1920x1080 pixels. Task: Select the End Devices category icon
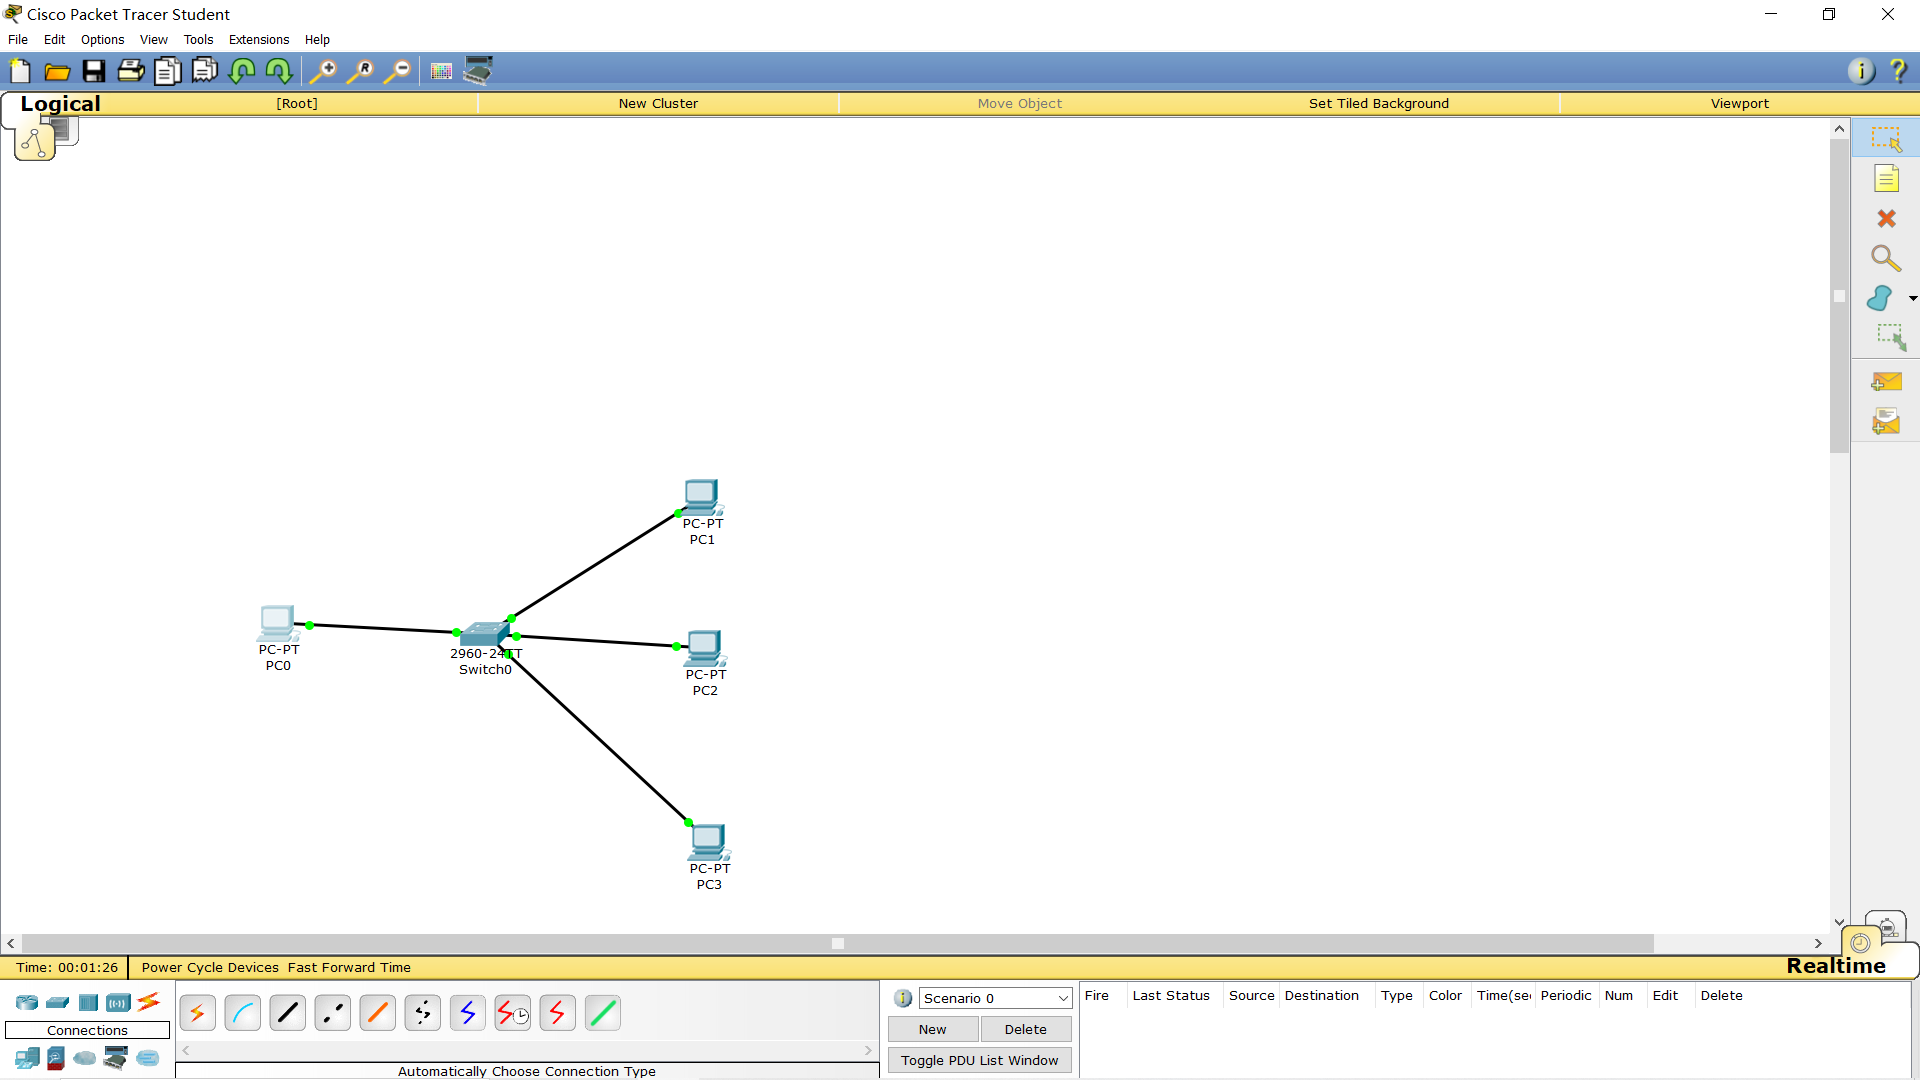(27, 1058)
